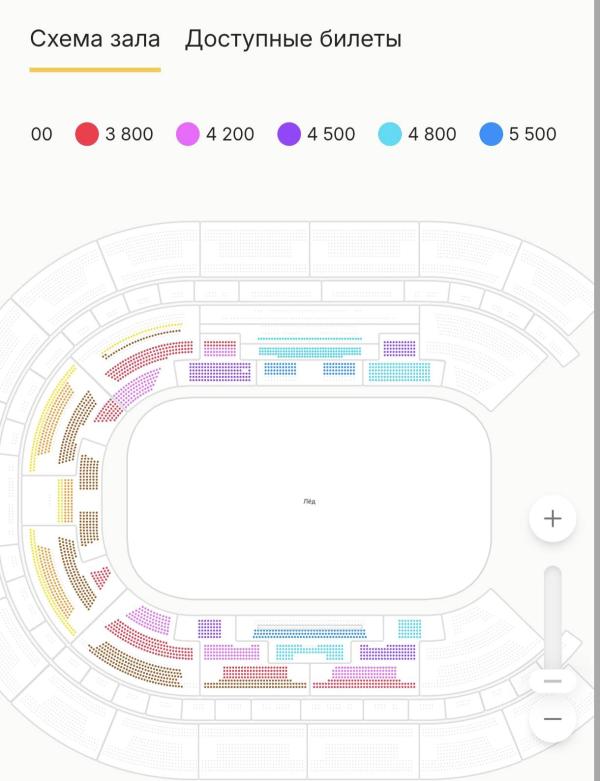Zoom out with the bottom minus button
Image resolution: width=600 pixels, height=781 pixels.
(553, 719)
